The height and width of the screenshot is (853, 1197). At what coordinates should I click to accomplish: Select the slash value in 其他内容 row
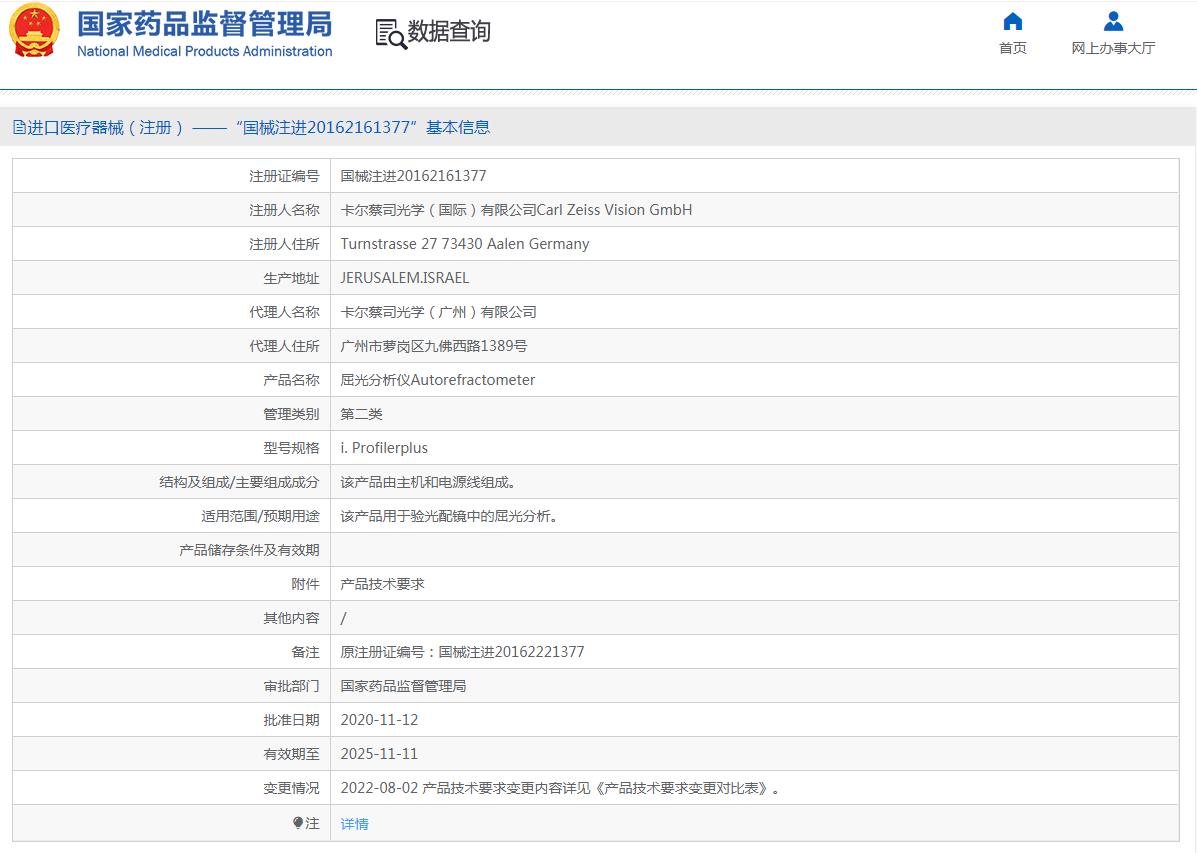(344, 618)
